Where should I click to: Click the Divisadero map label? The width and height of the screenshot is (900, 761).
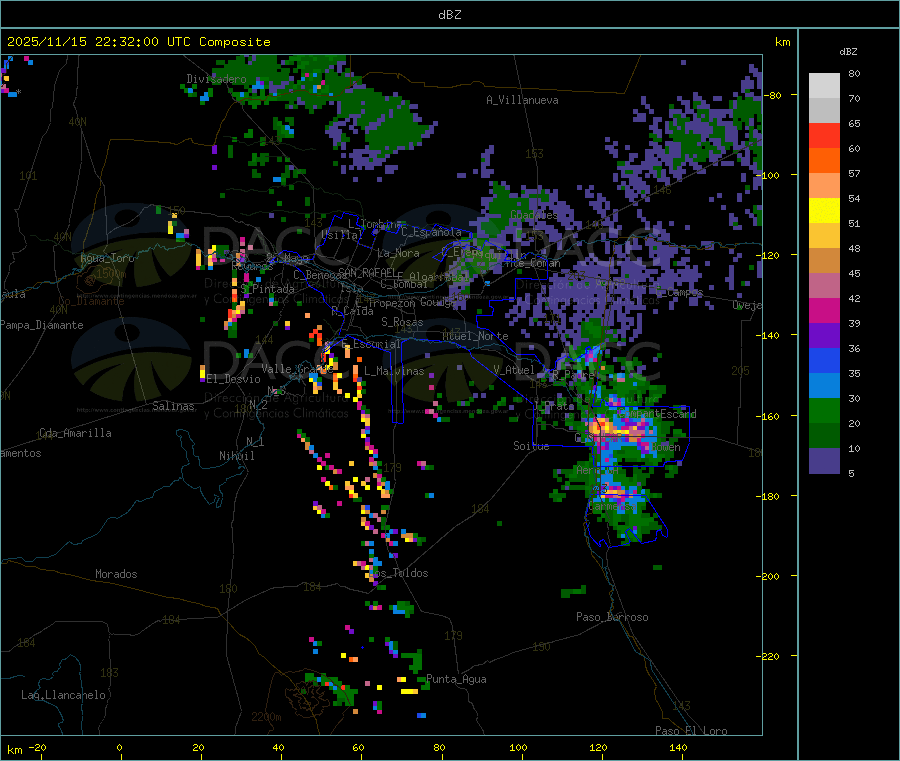216,79
